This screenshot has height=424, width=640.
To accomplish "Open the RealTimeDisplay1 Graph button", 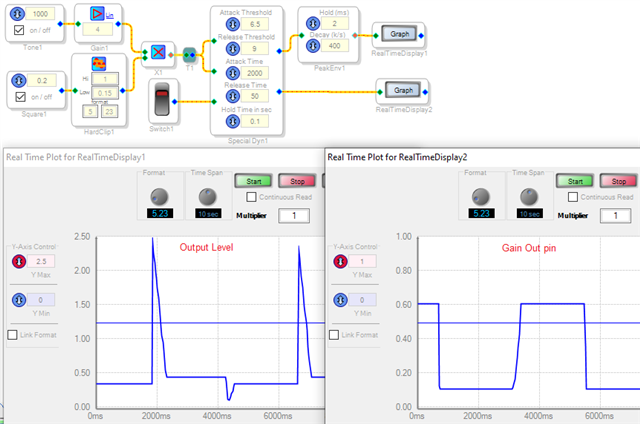I will tap(399, 34).
